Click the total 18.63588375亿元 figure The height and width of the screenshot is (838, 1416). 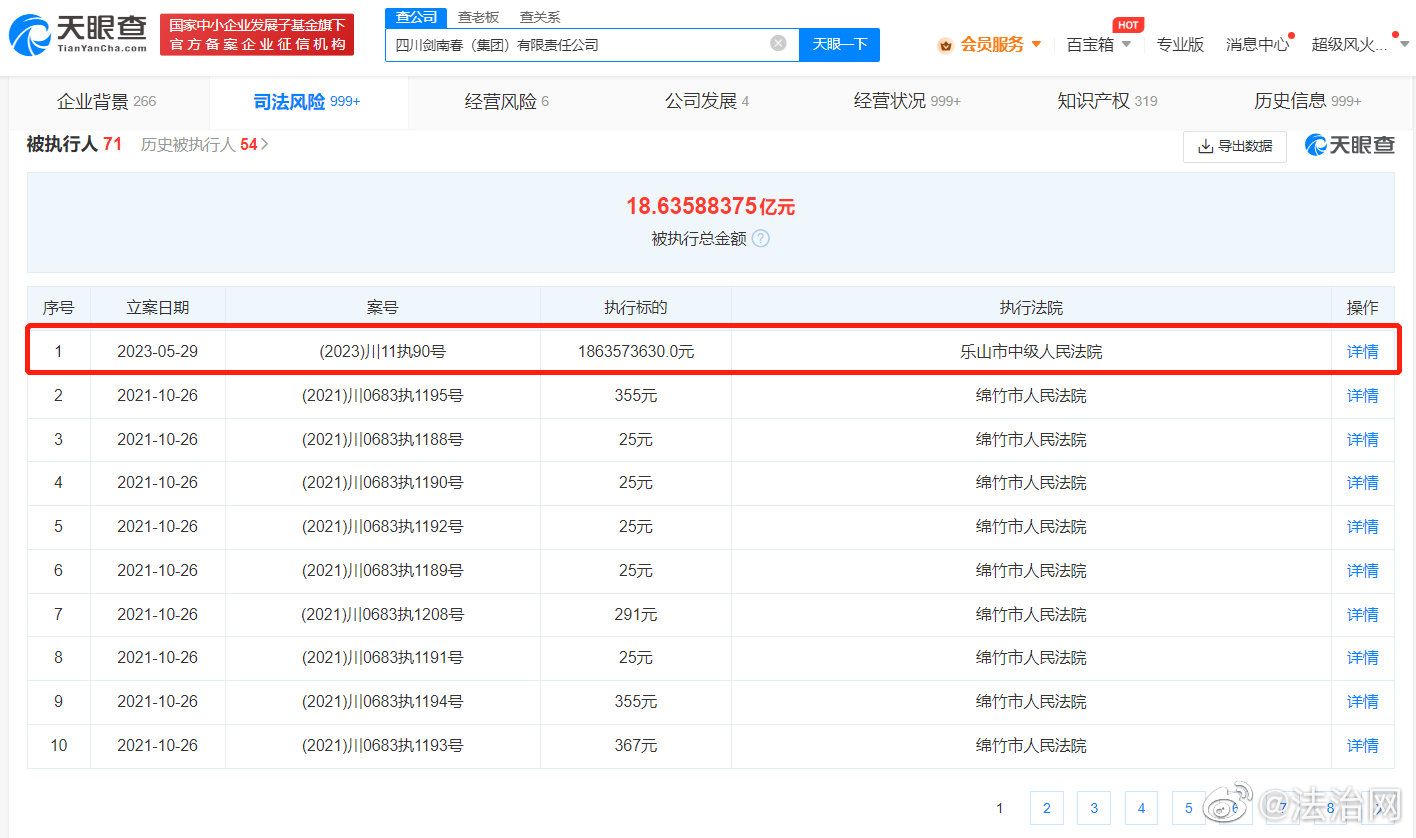(710, 207)
